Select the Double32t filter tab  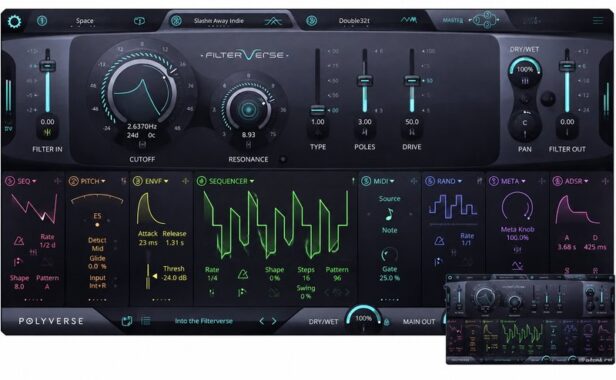point(354,20)
